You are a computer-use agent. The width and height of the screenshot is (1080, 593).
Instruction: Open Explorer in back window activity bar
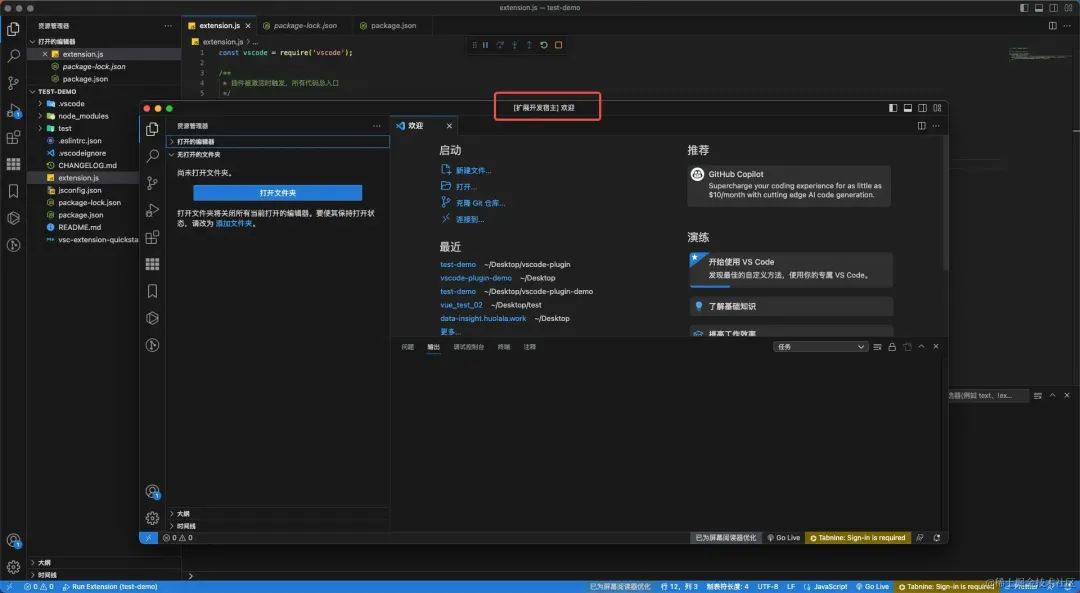pyautogui.click(x=13, y=29)
